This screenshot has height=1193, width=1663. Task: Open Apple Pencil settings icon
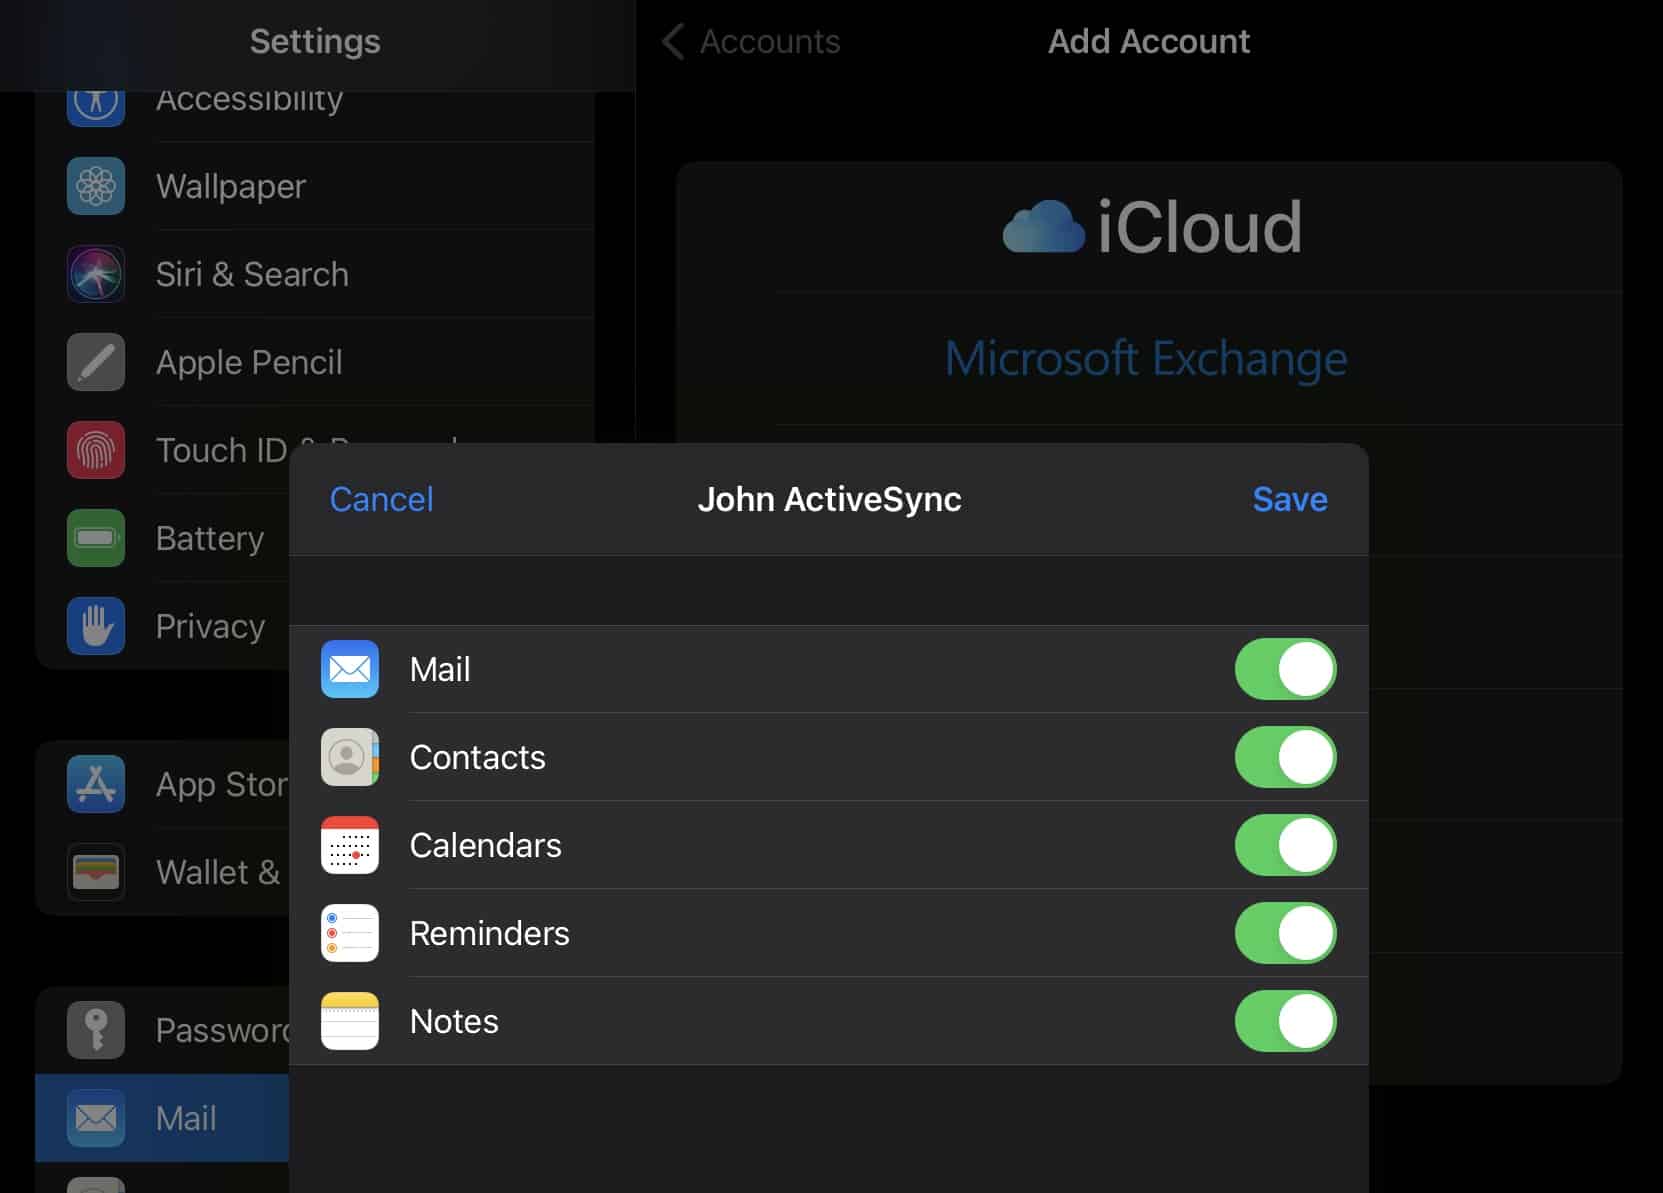click(96, 362)
